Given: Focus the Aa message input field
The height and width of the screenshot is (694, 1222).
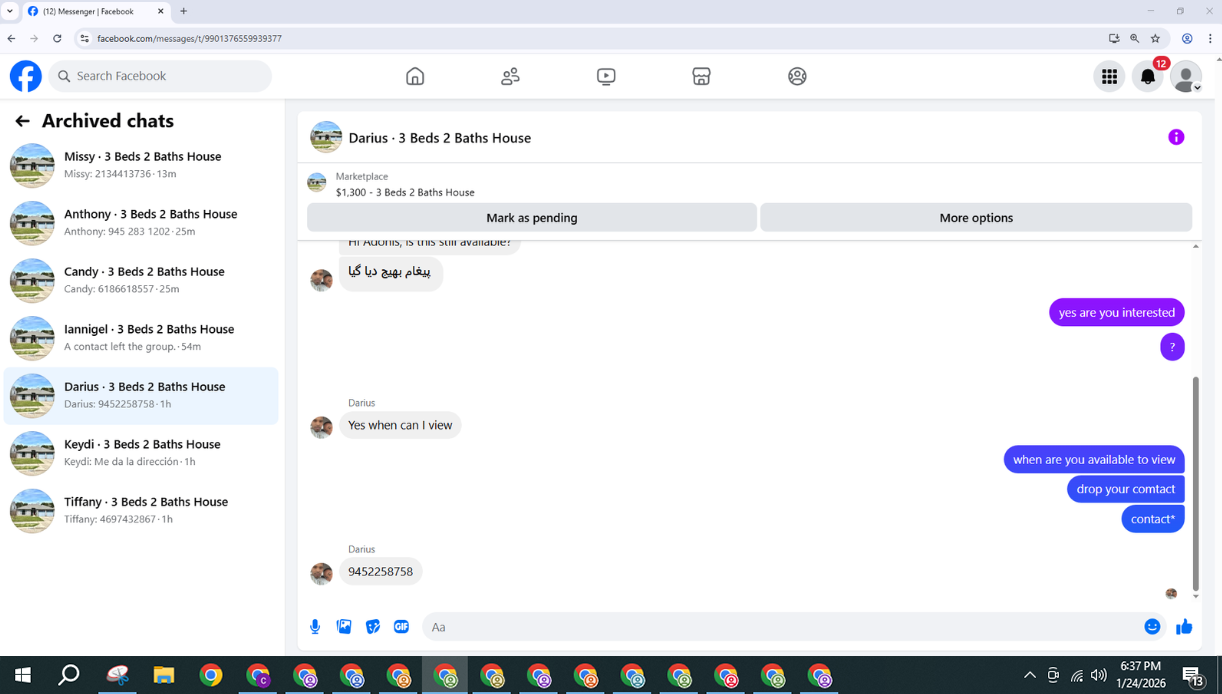Looking at the screenshot, I should pyautogui.click(x=782, y=627).
